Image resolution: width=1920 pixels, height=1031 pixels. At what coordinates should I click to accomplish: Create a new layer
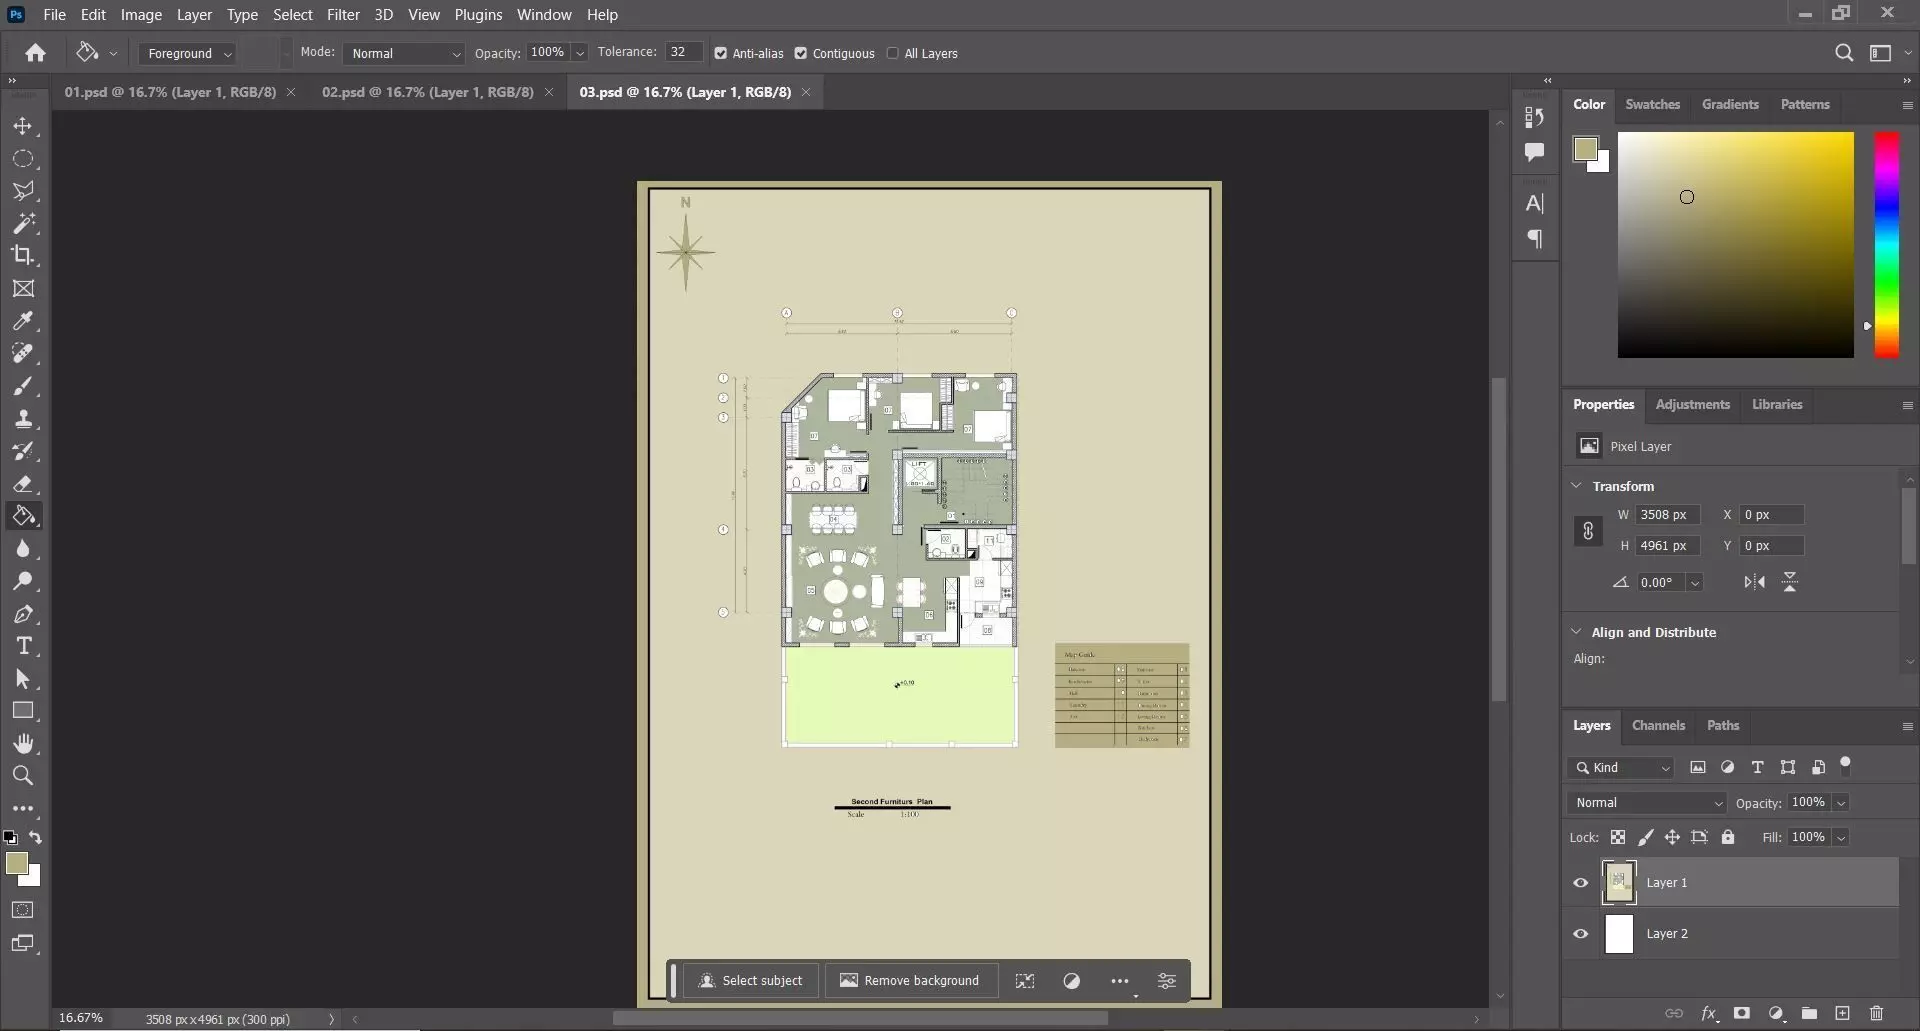click(x=1842, y=1013)
